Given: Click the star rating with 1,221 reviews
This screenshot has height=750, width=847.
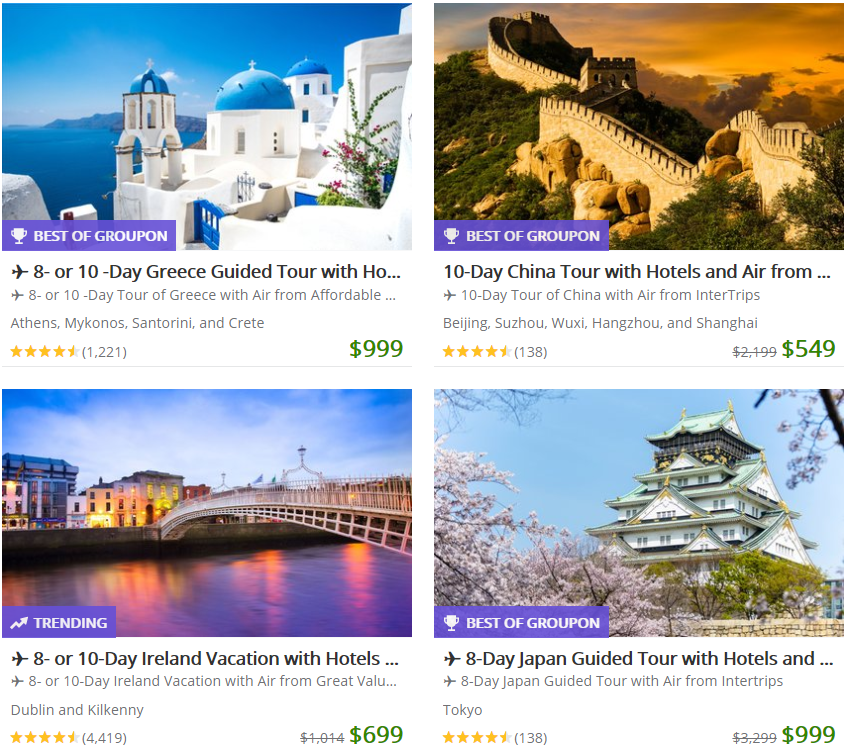Looking at the screenshot, I should (44, 352).
